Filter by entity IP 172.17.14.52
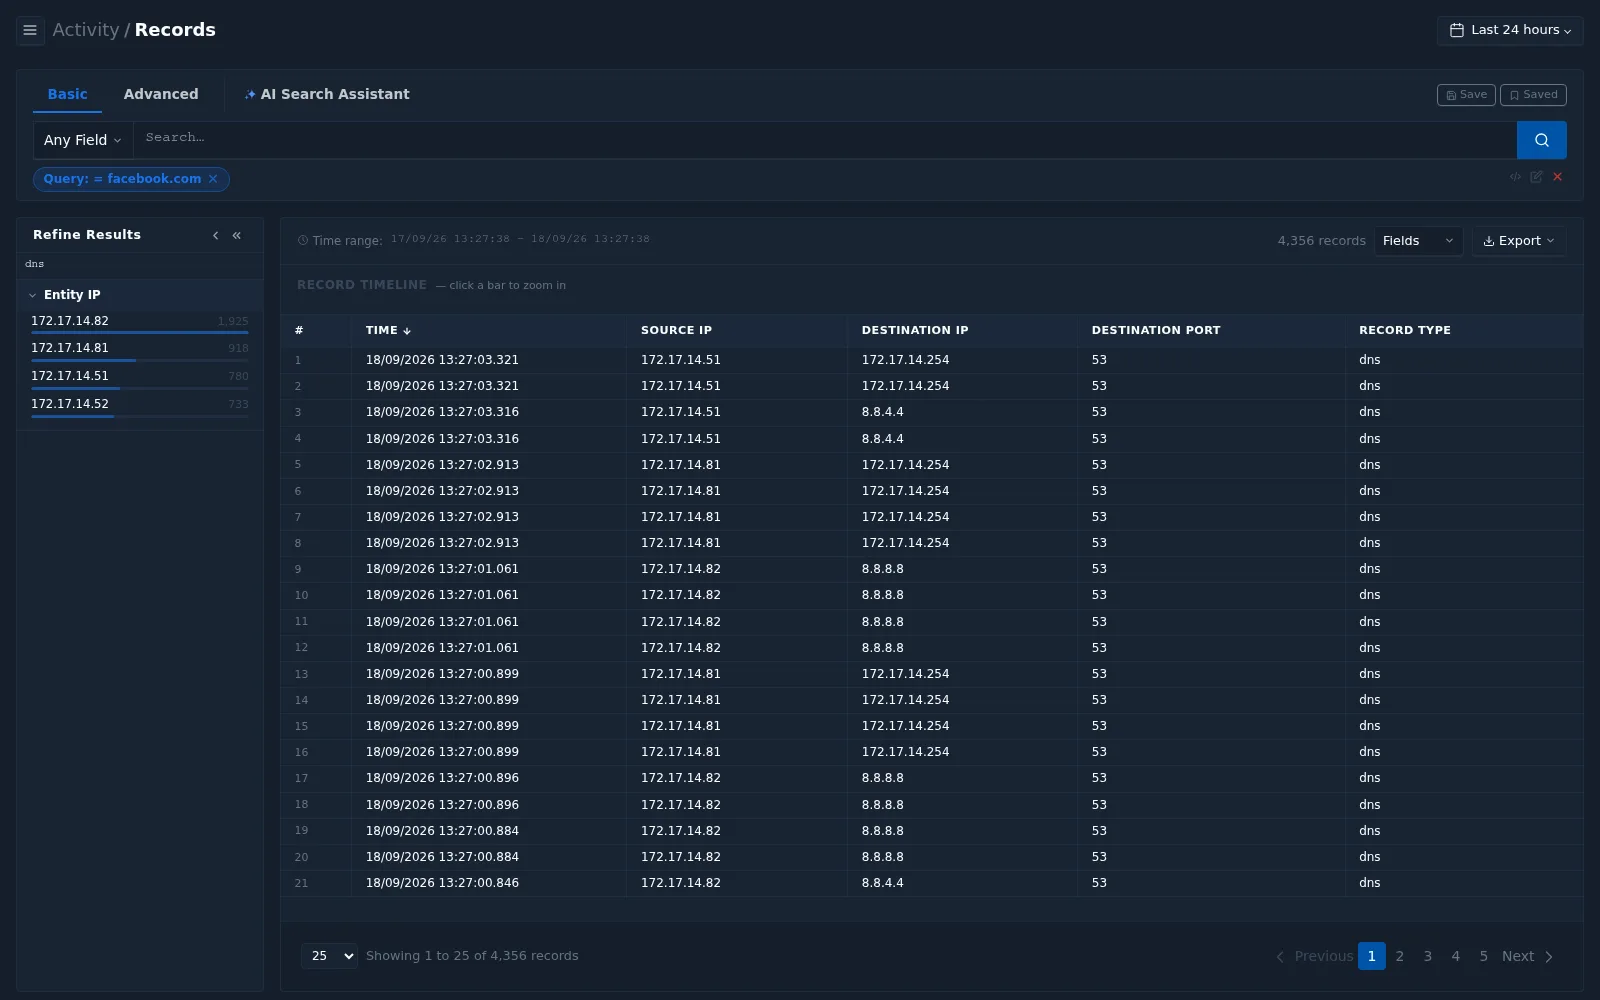The image size is (1600, 1000). (140, 405)
